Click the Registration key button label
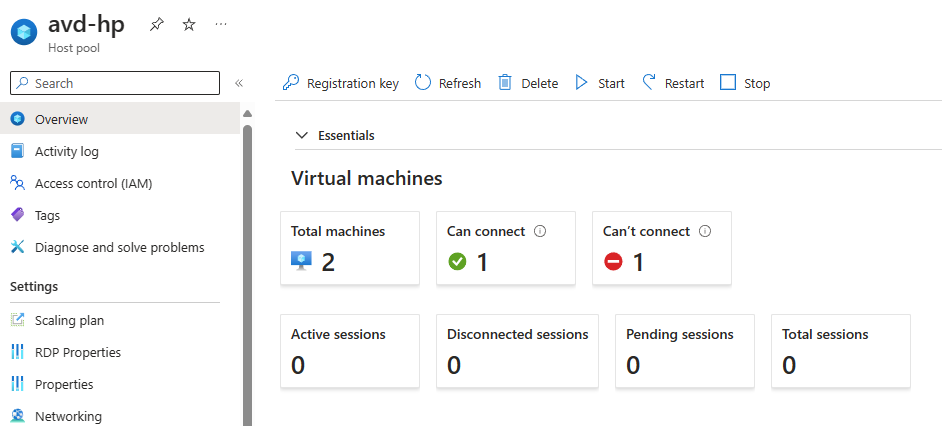This screenshot has height=426, width=942. point(353,84)
